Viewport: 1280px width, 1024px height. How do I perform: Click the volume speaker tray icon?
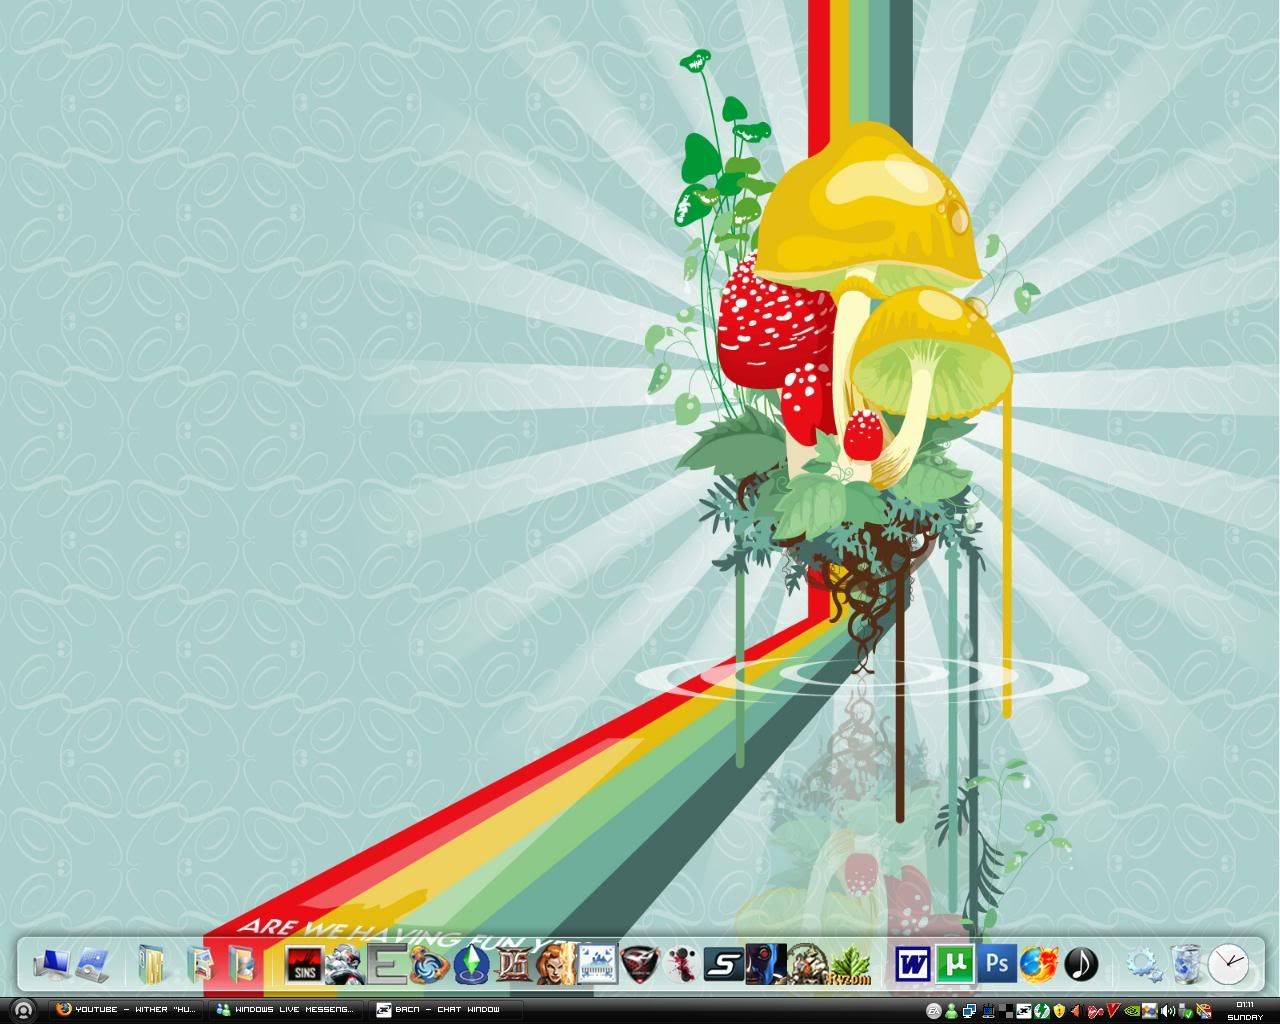coord(1167,1011)
